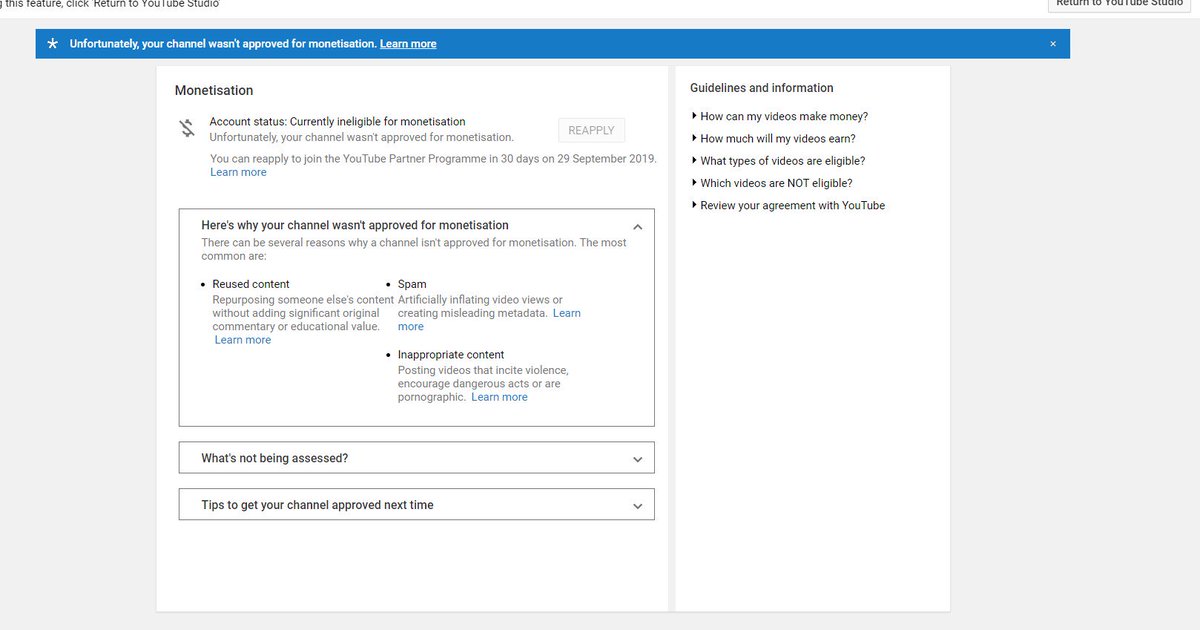
Task: Click Return to YouTube Studio button
Action: coord(1119,3)
